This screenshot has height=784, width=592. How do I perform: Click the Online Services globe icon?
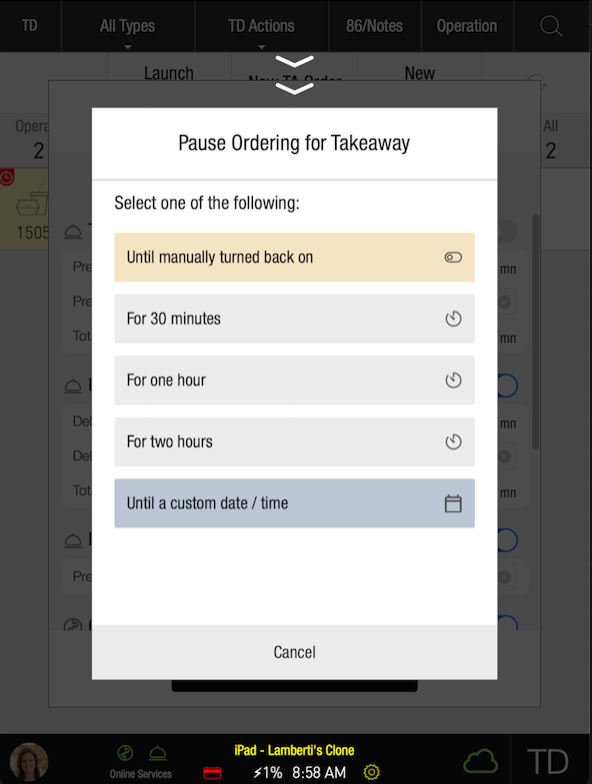click(125, 753)
